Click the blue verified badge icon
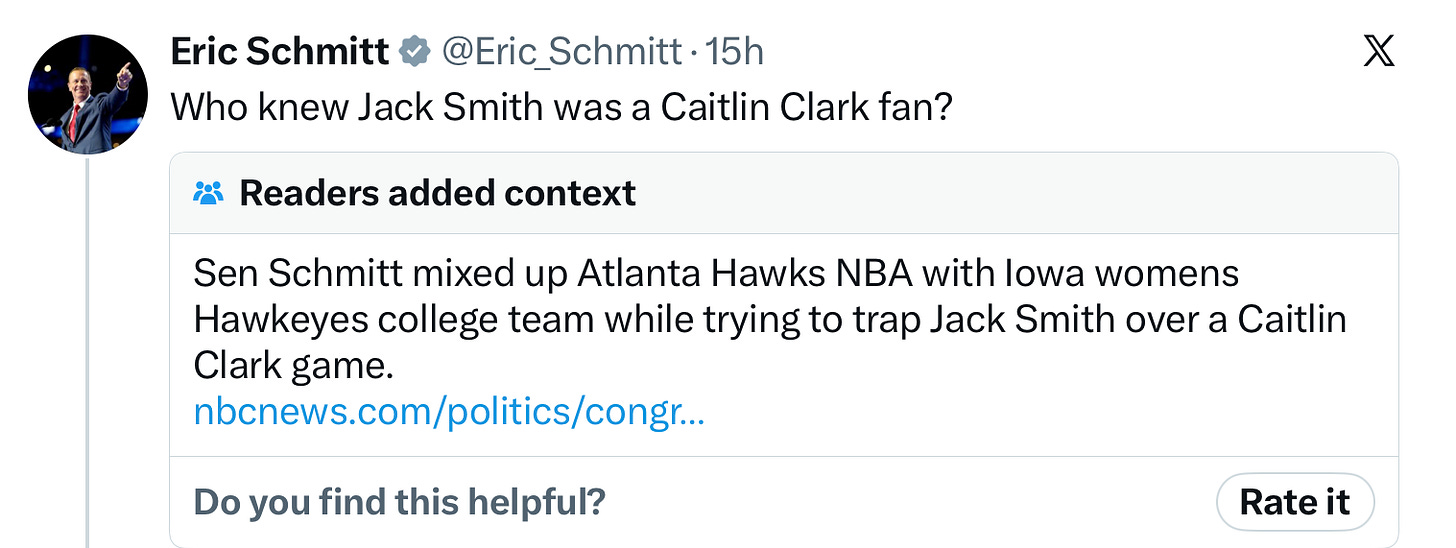The width and height of the screenshot is (1456, 548). click(415, 52)
